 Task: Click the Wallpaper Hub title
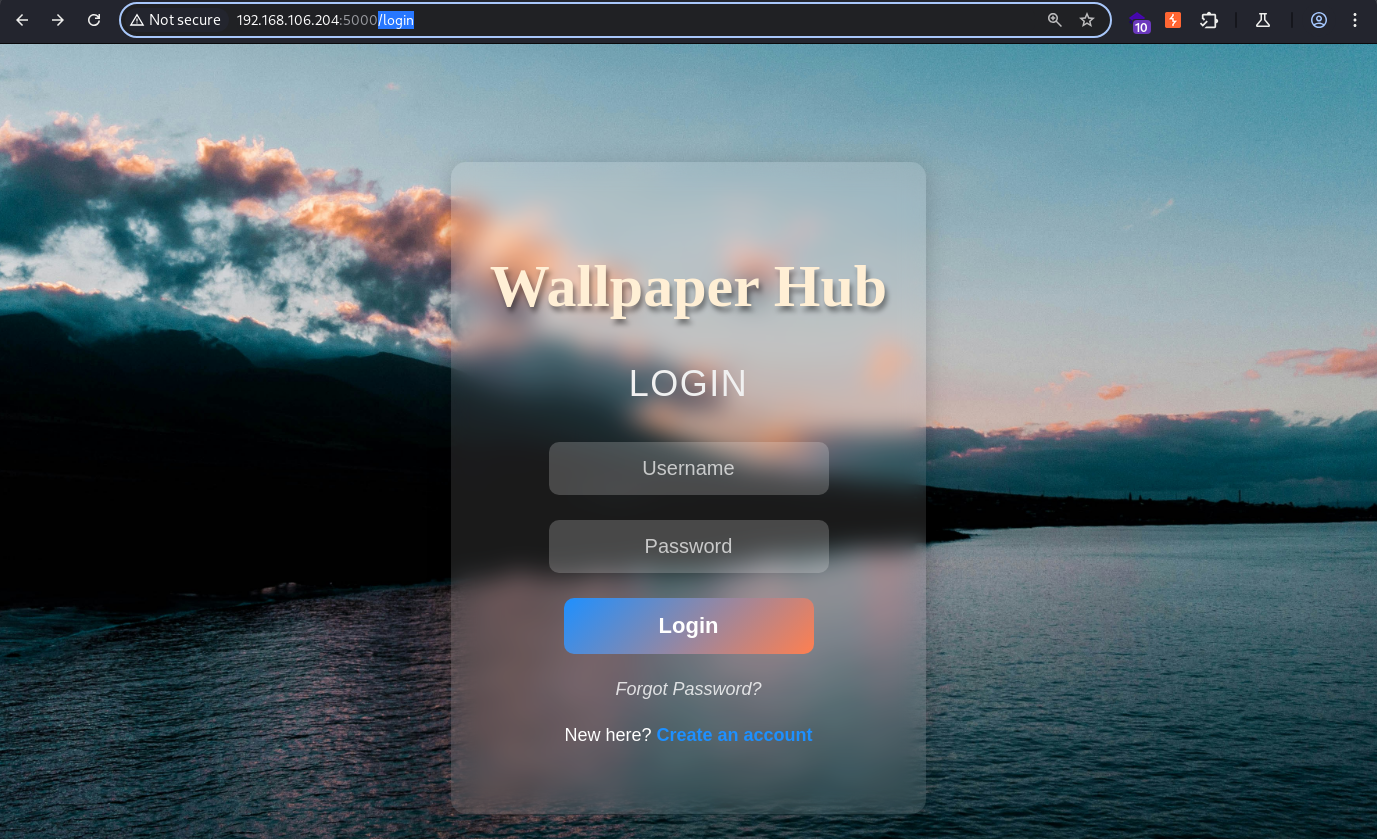[x=688, y=287]
